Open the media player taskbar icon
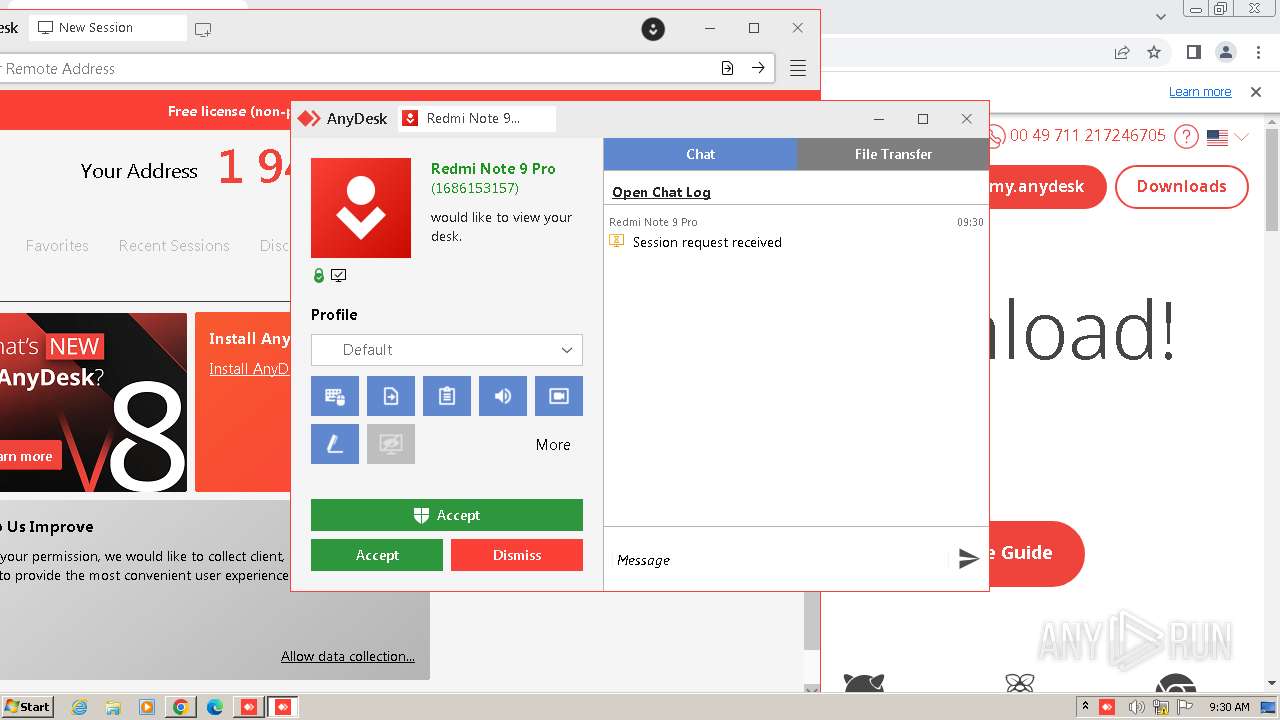 coord(147,707)
